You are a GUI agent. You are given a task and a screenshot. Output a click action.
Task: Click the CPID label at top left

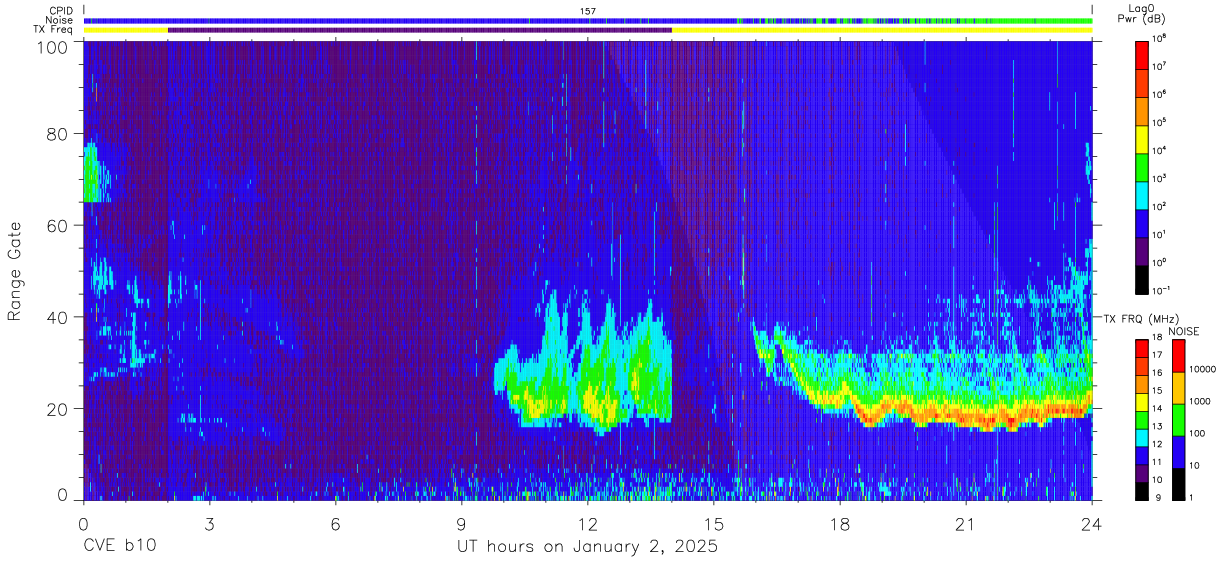click(x=61, y=10)
